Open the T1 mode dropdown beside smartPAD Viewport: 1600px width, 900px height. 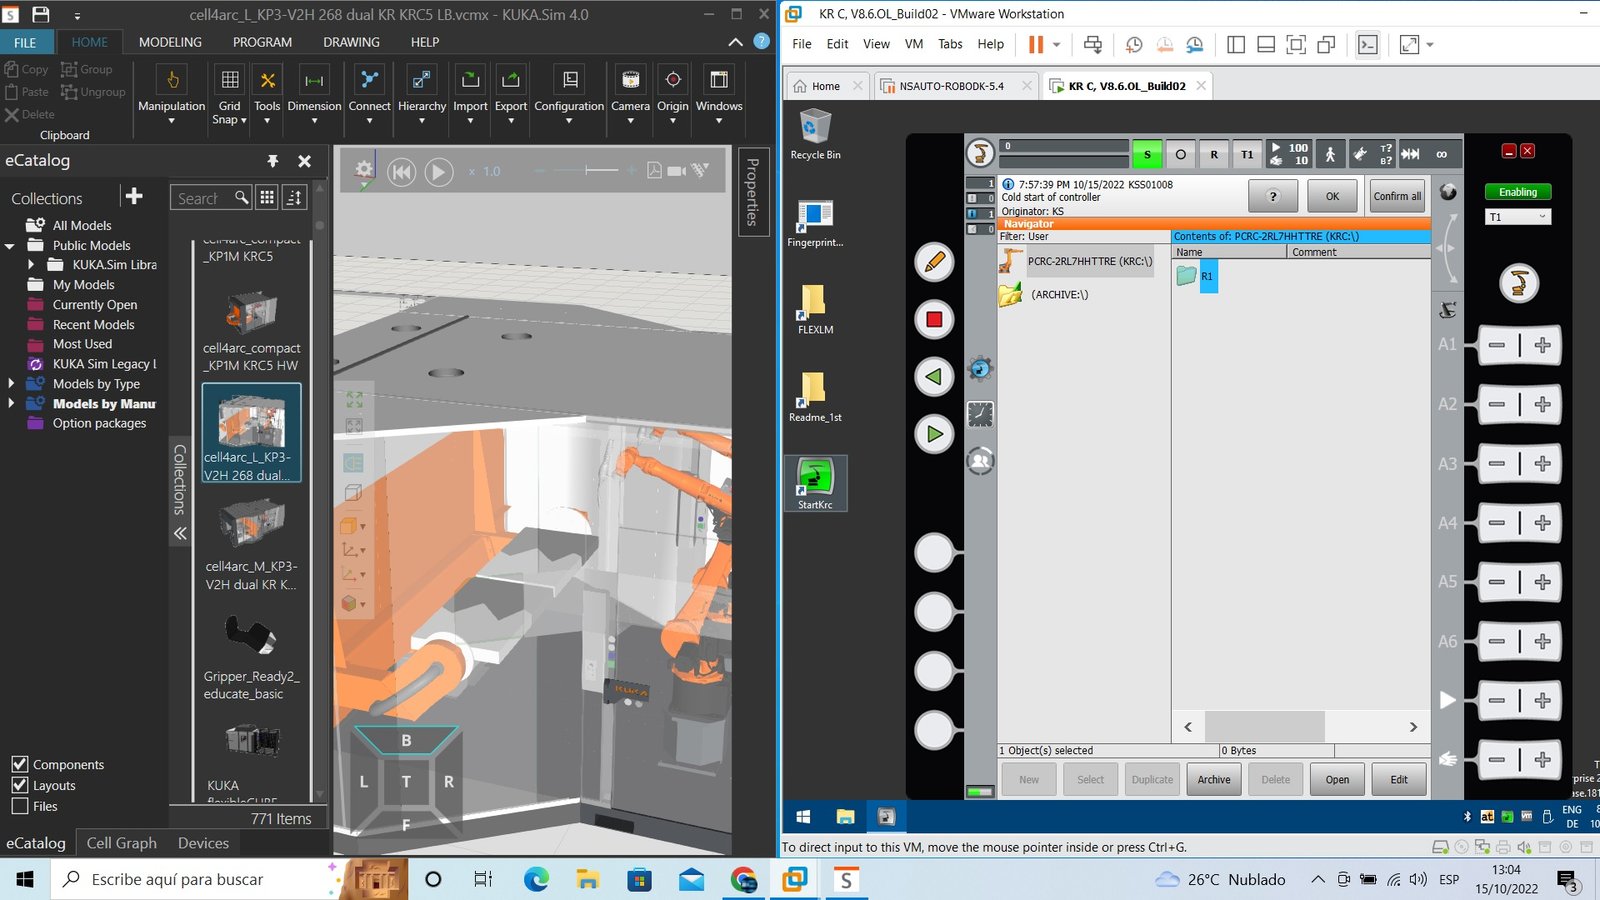point(1518,217)
